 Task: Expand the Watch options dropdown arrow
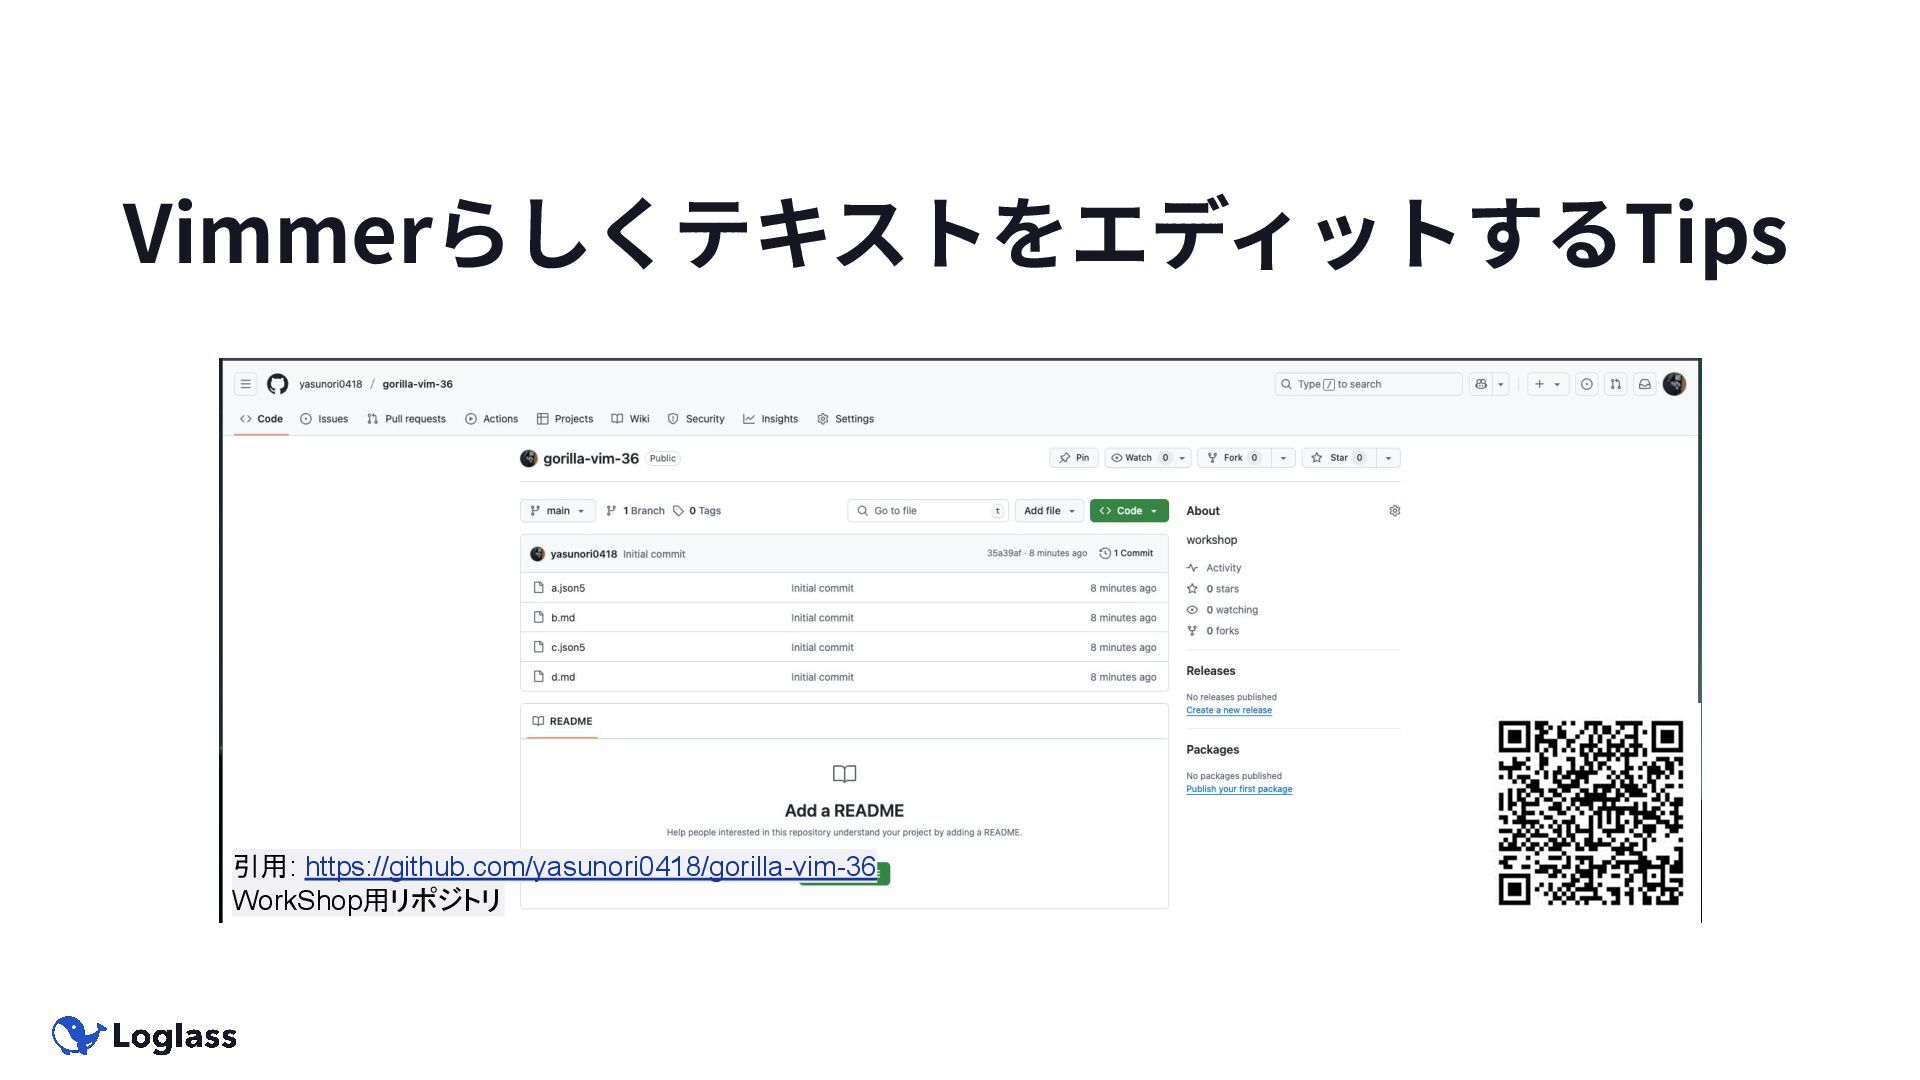point(1183,458)
